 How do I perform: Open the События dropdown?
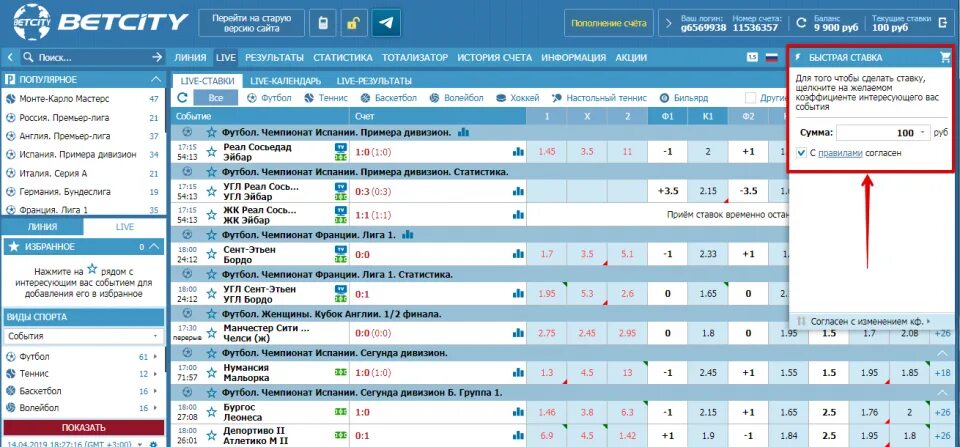[x=83, y=336]
